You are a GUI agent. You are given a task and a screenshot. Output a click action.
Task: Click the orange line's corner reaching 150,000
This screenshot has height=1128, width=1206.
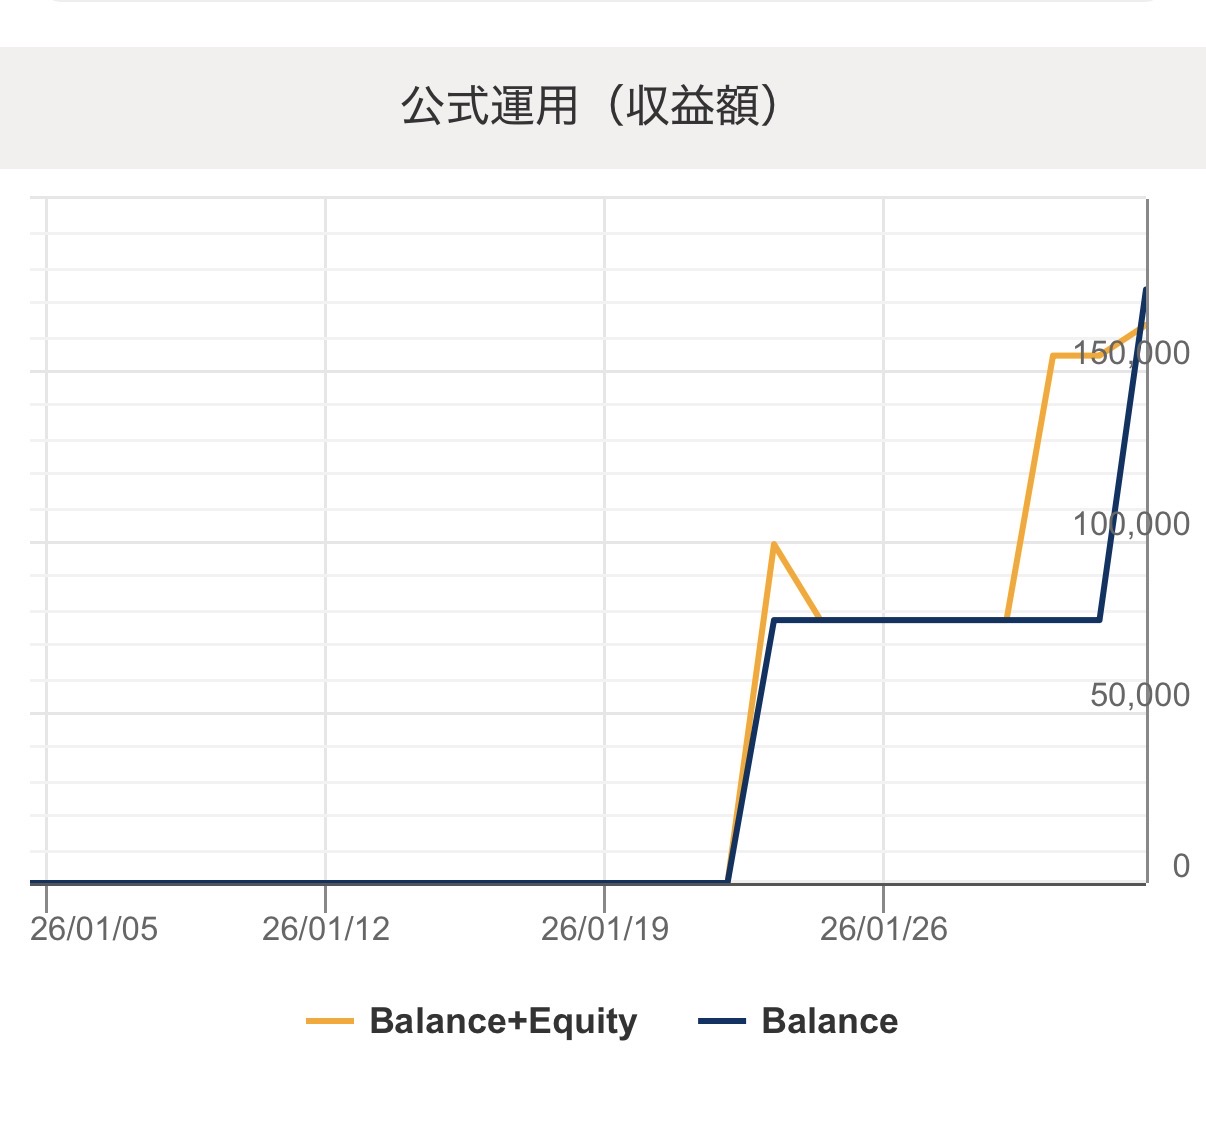1053,356
